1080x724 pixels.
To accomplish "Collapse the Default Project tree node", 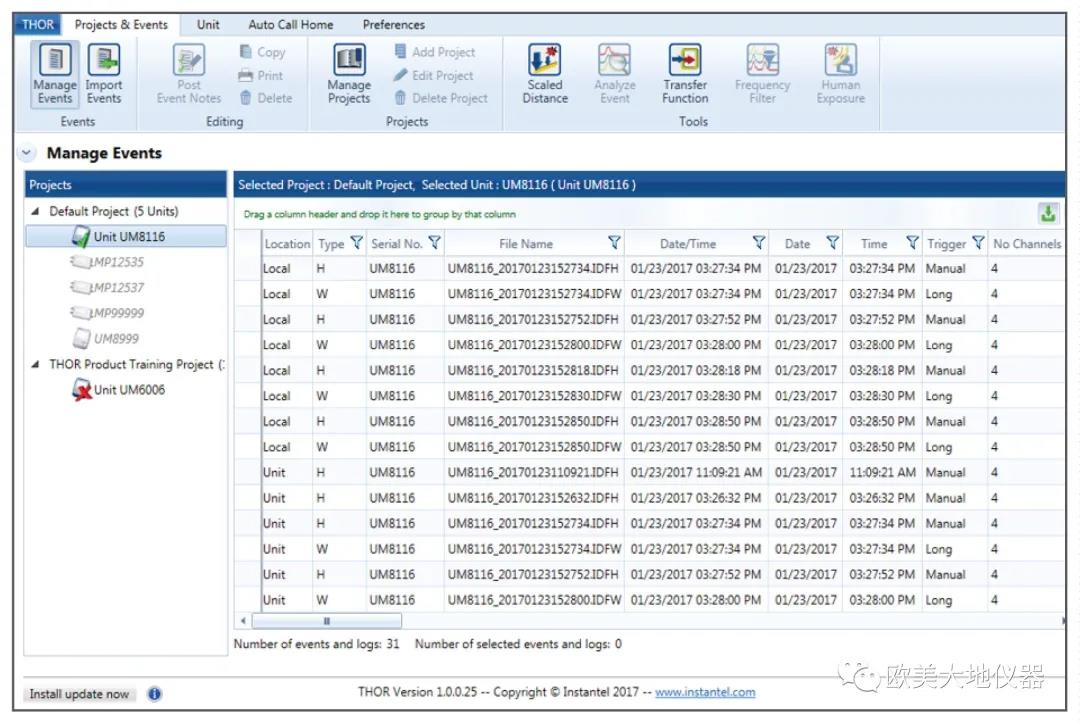I will point(37,212).
